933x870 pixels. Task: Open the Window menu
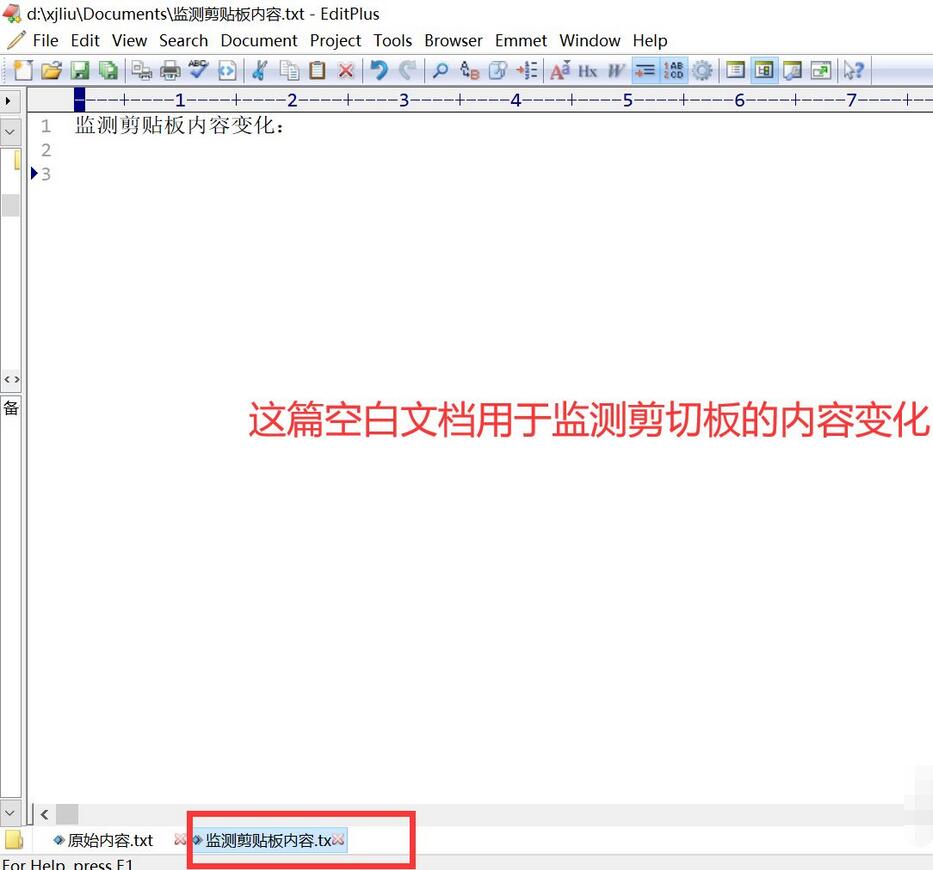(x=590, y=40)
